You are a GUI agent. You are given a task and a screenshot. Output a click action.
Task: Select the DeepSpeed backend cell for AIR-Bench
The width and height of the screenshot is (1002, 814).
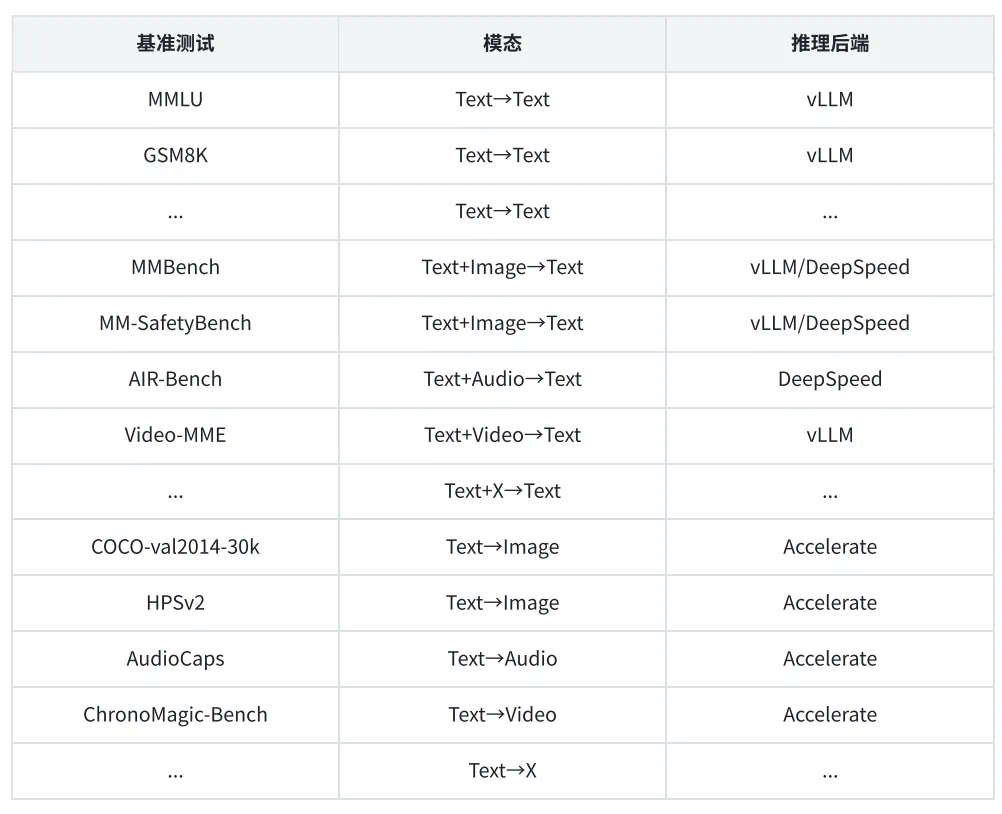[829, 379]
